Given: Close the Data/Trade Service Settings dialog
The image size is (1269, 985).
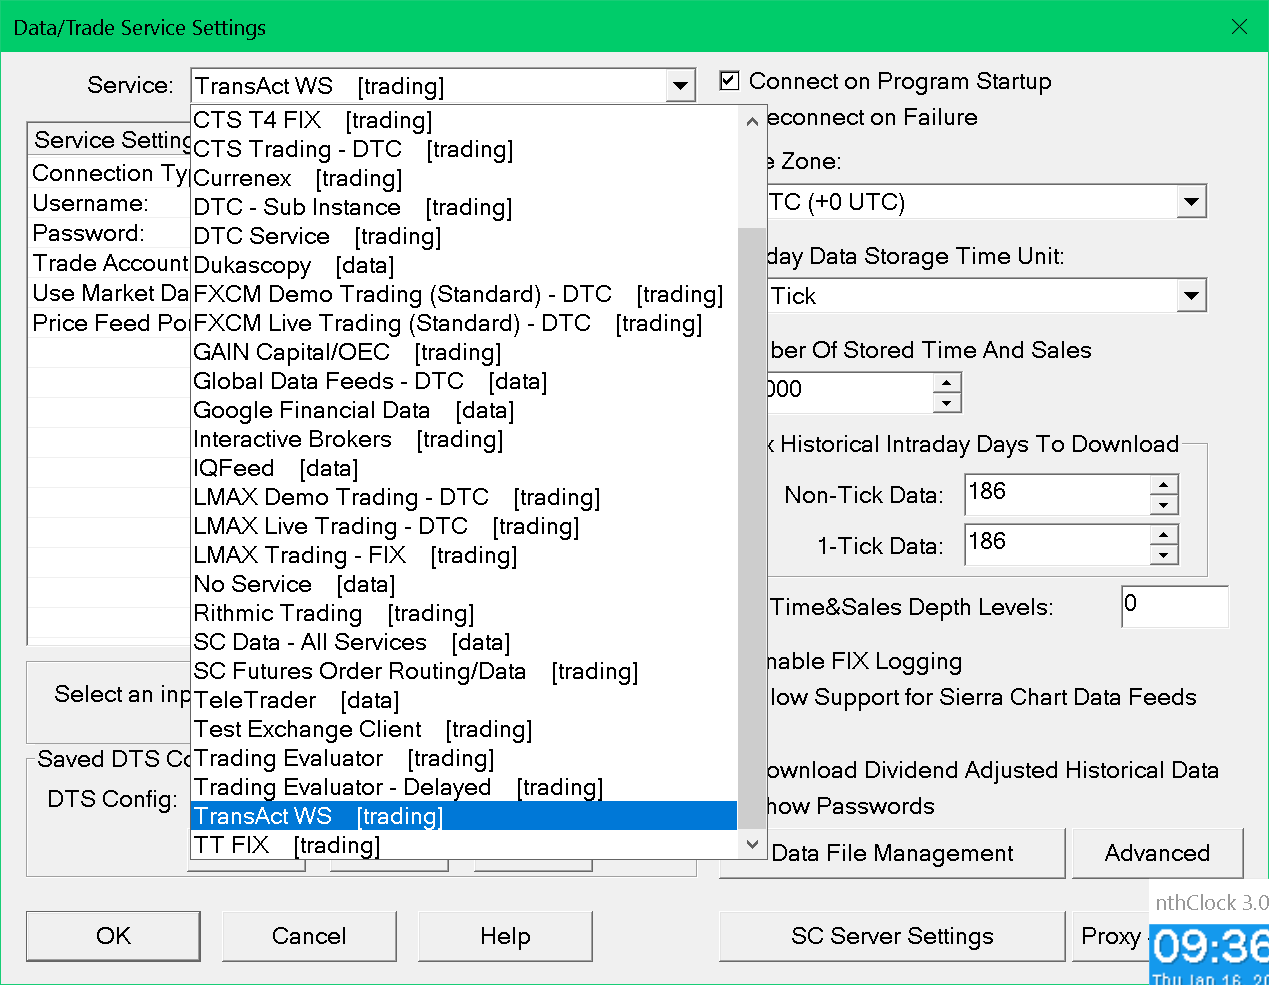Looking at the screenshot, I should (x=1239, y=27).
